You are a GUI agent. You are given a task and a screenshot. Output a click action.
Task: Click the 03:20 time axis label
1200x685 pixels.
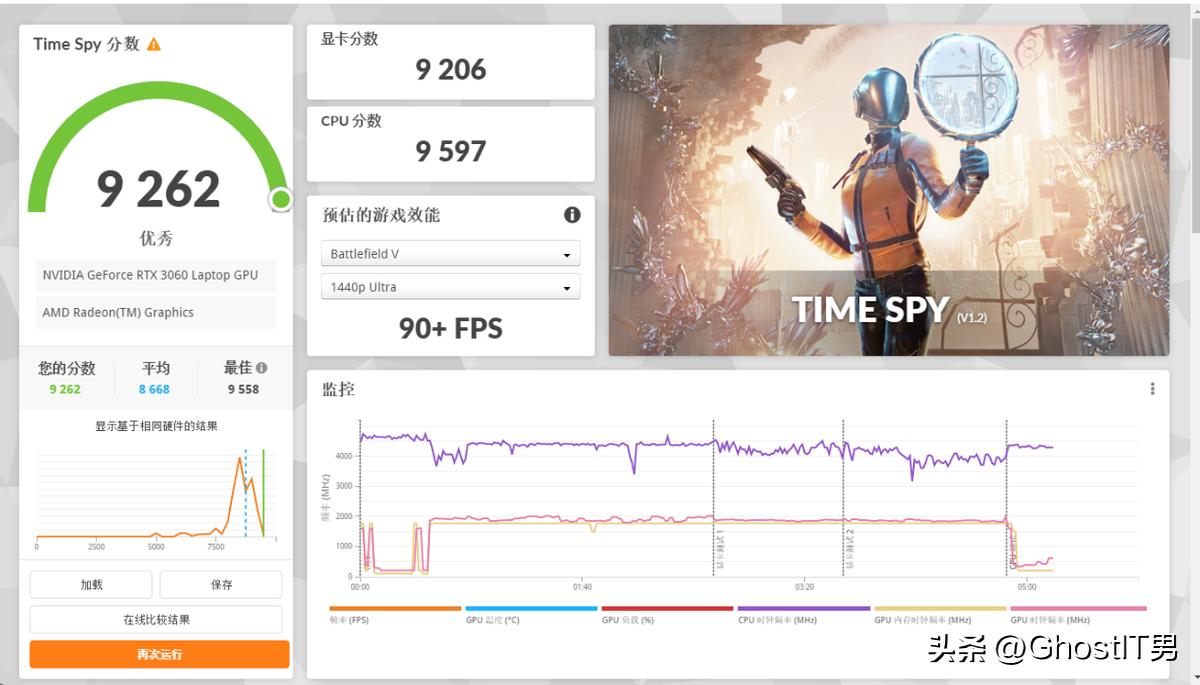804,587
